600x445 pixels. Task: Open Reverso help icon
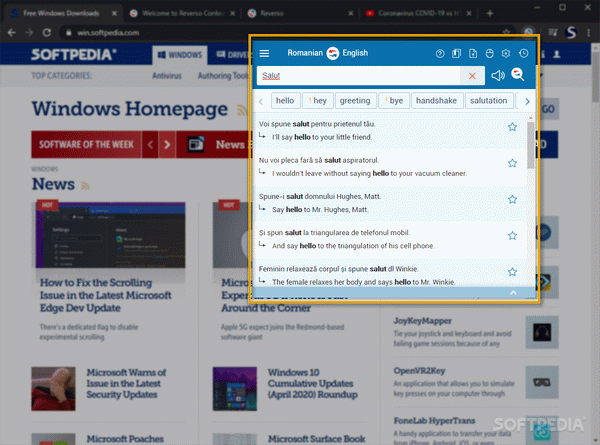(x=440, y=54)
